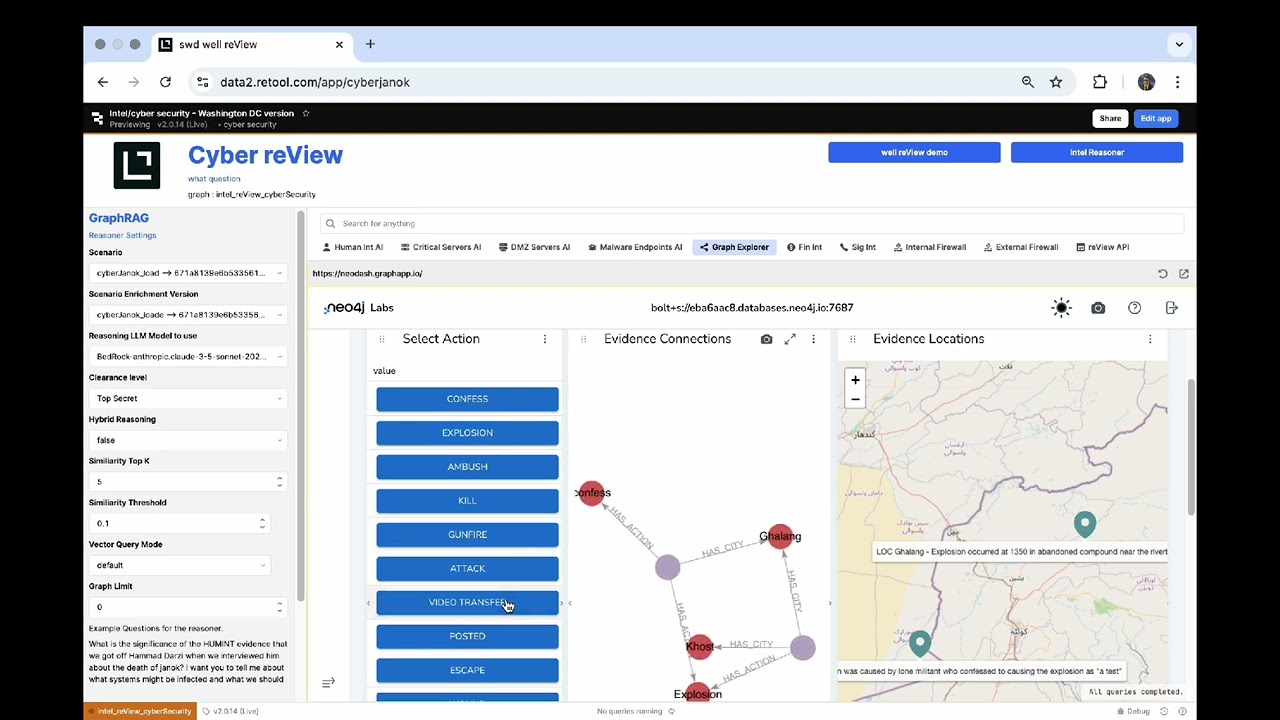Adjust Similarity Threshold stepper arrows
Image resolution: width=1280 pixels, height=720 pixels.
click(262, 523)
